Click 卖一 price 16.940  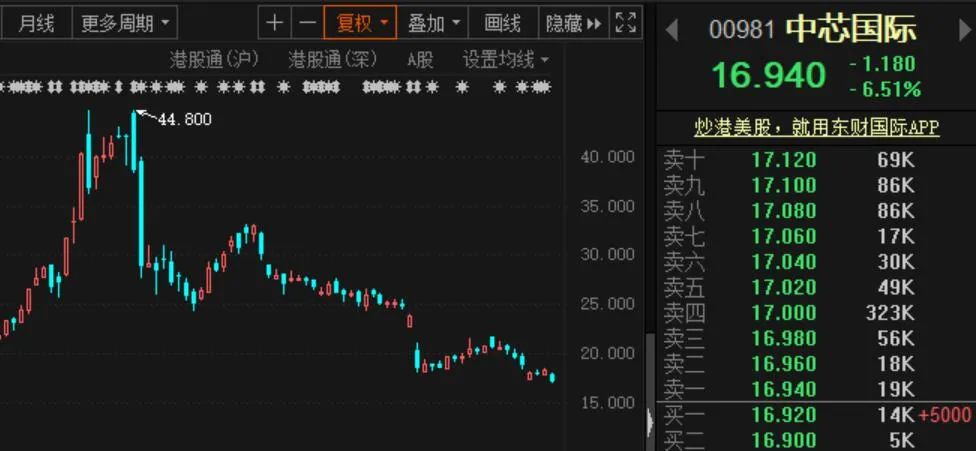784,389
